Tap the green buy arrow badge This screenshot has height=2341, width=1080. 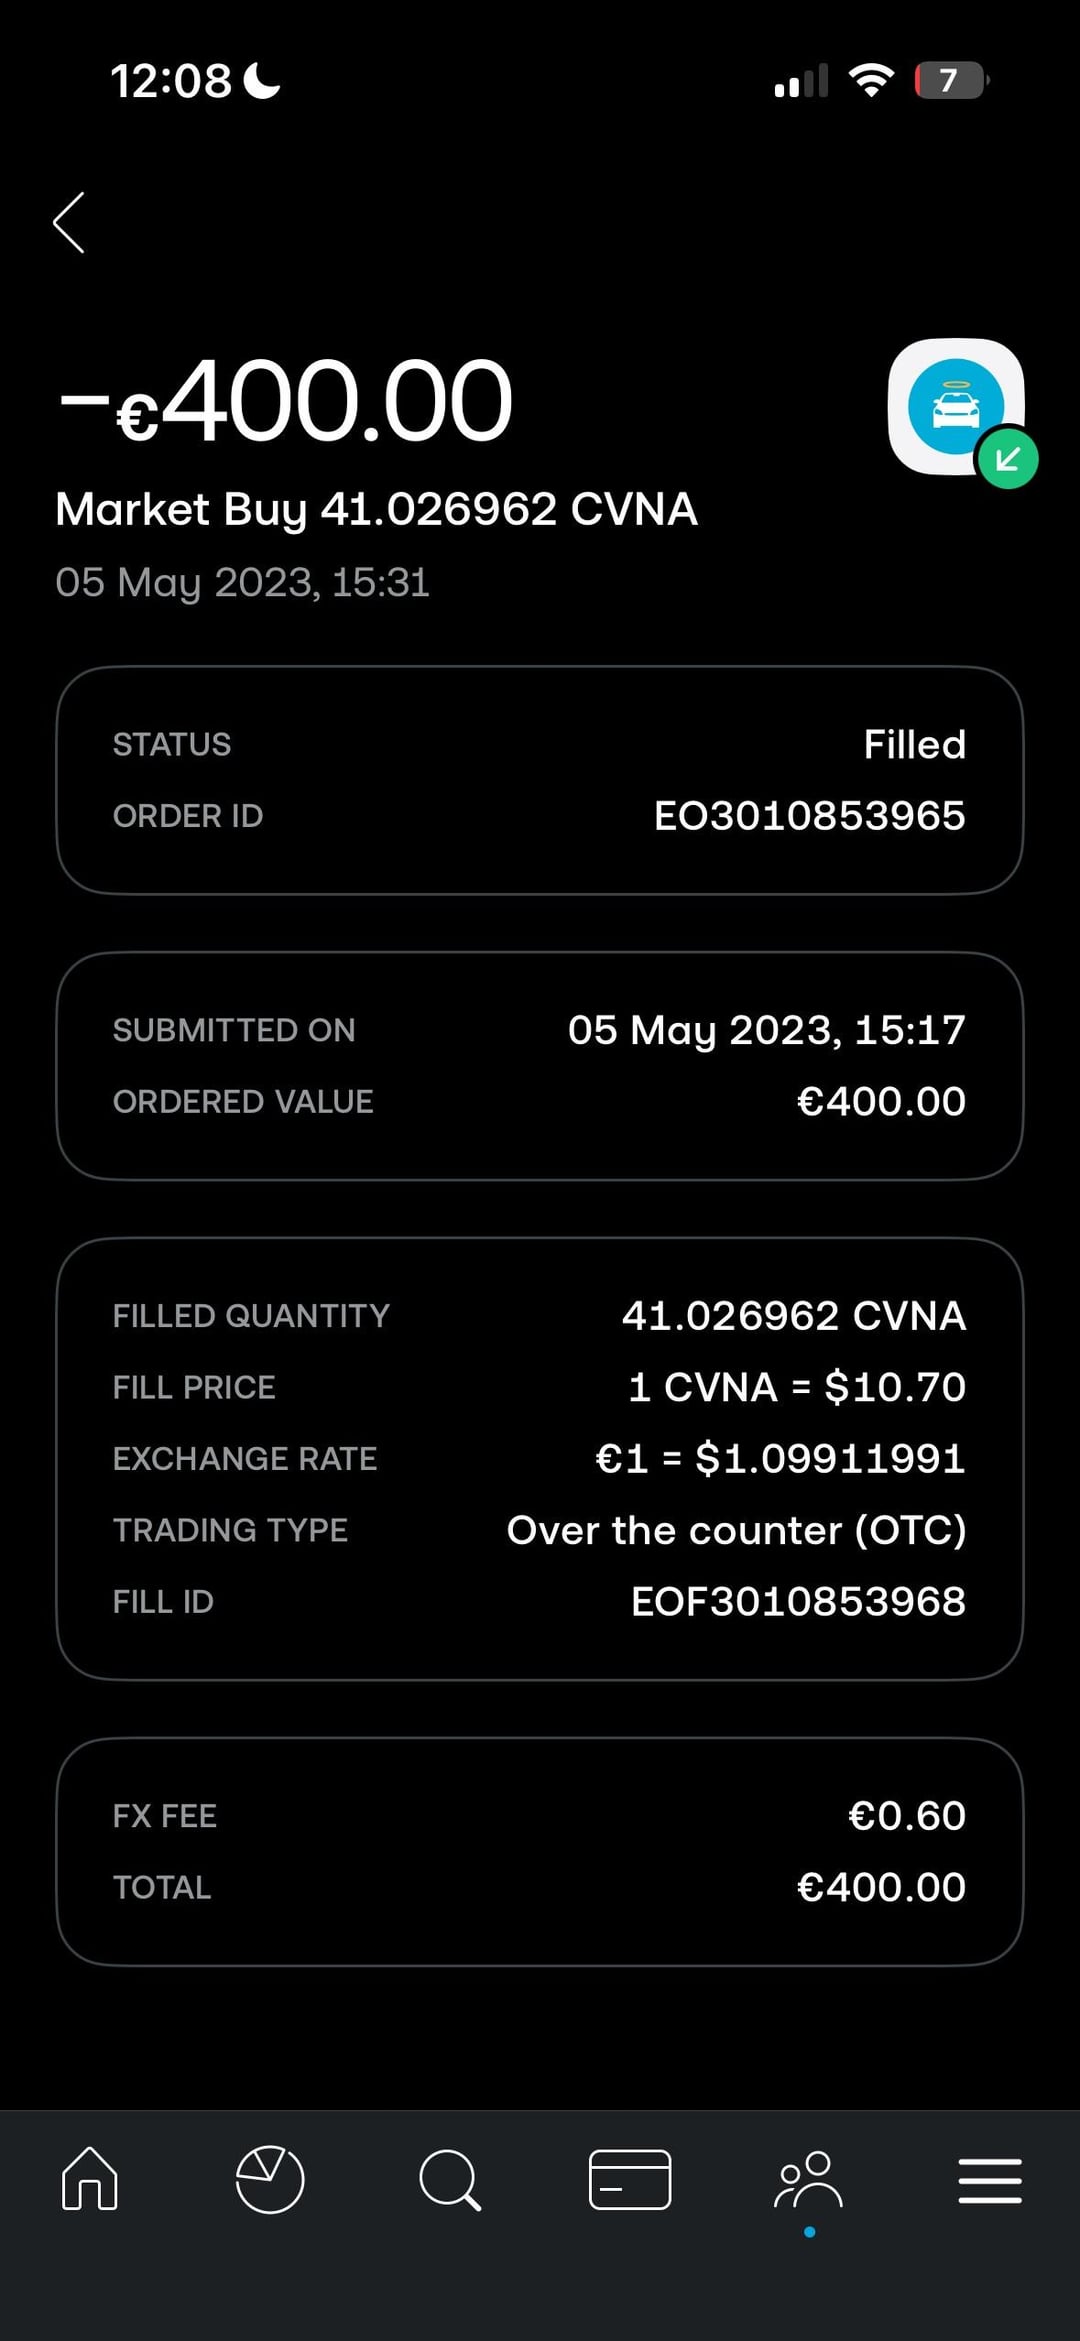coord(1008,459)
